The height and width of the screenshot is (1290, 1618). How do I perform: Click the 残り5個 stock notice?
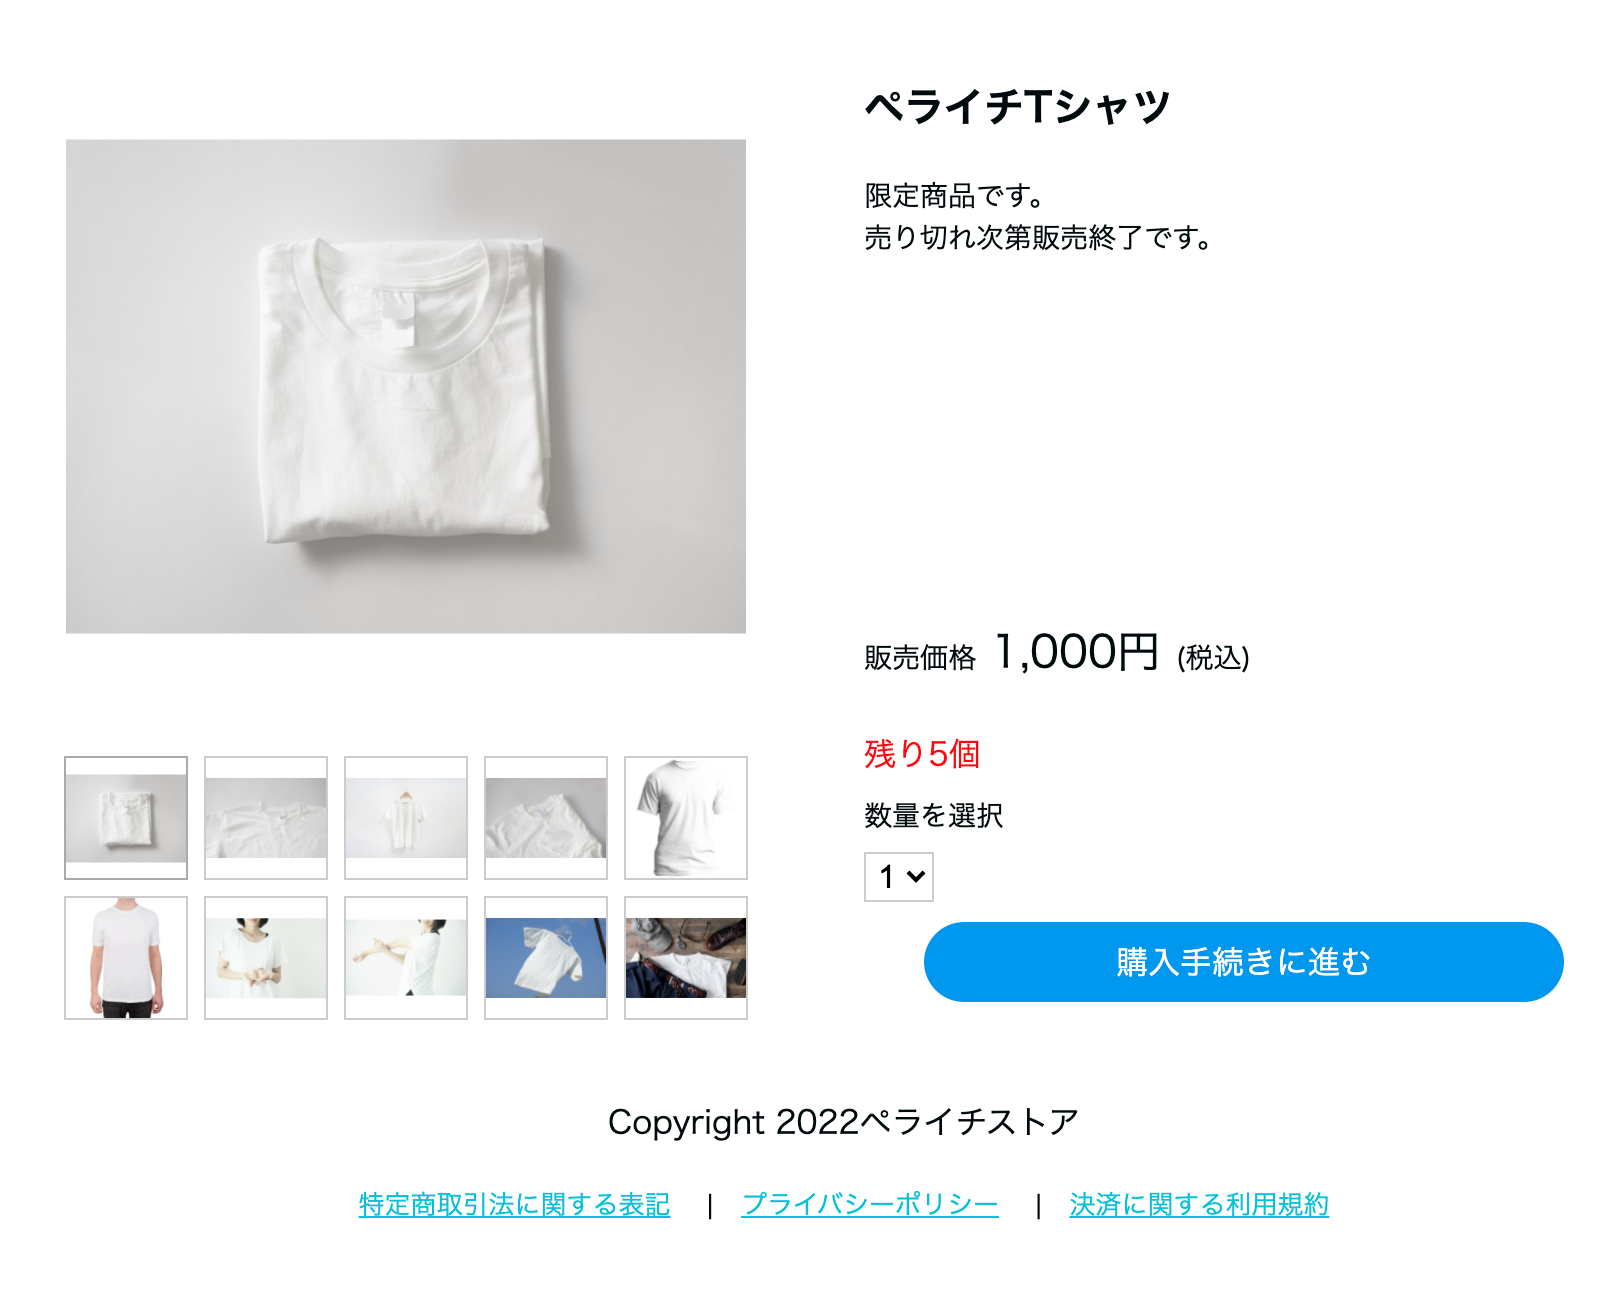click(922, 754)
